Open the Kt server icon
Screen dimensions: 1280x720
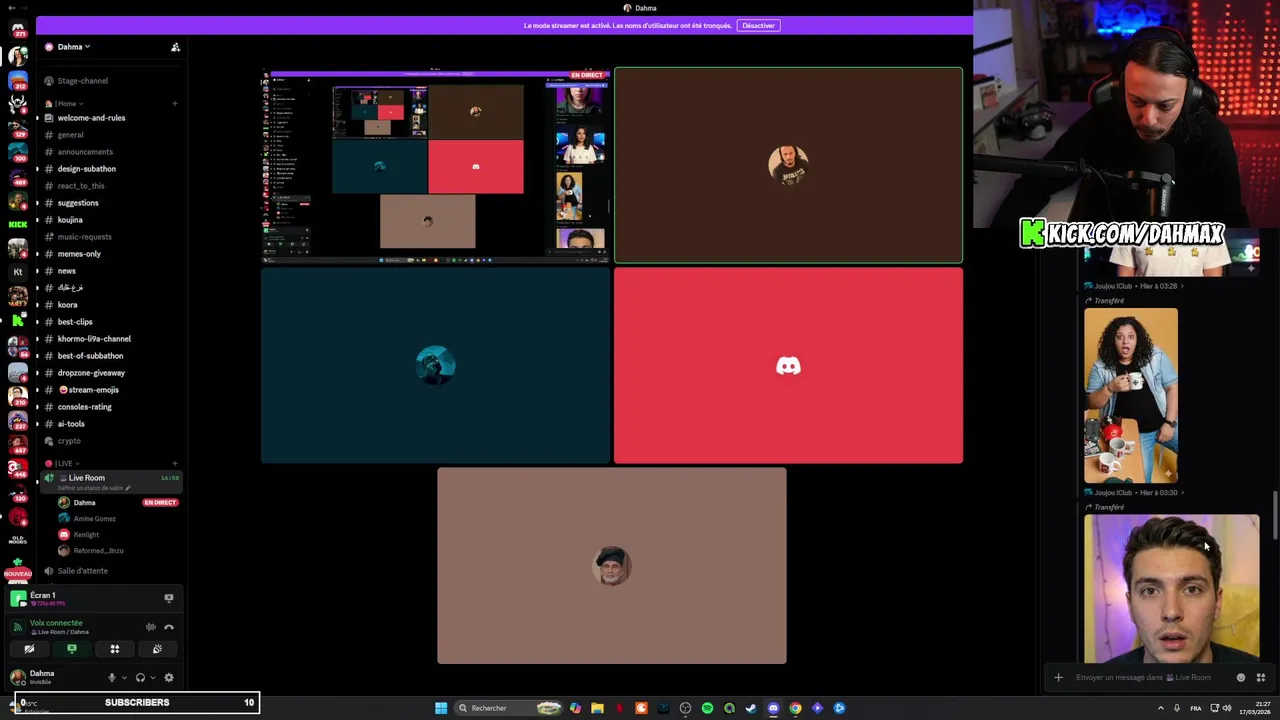(x=17, y=271)
